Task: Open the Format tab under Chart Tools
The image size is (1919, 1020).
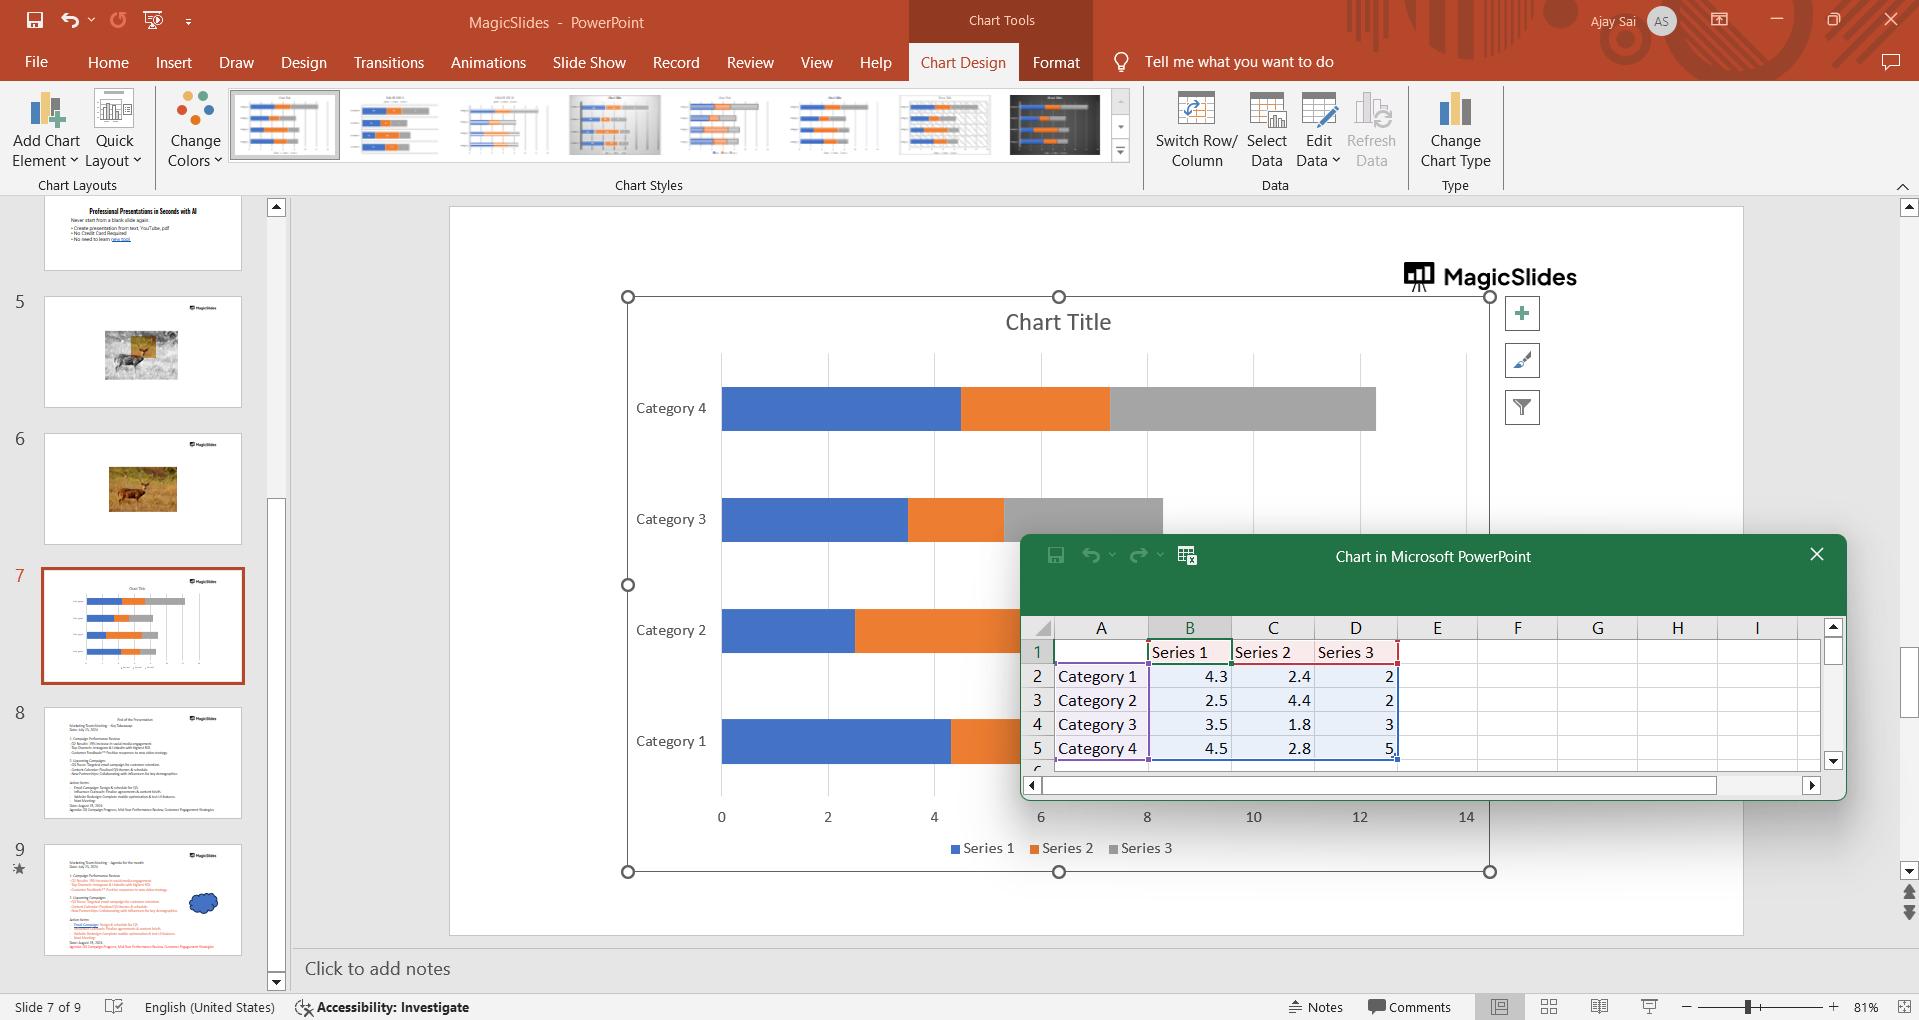Action: (1056, 62)
